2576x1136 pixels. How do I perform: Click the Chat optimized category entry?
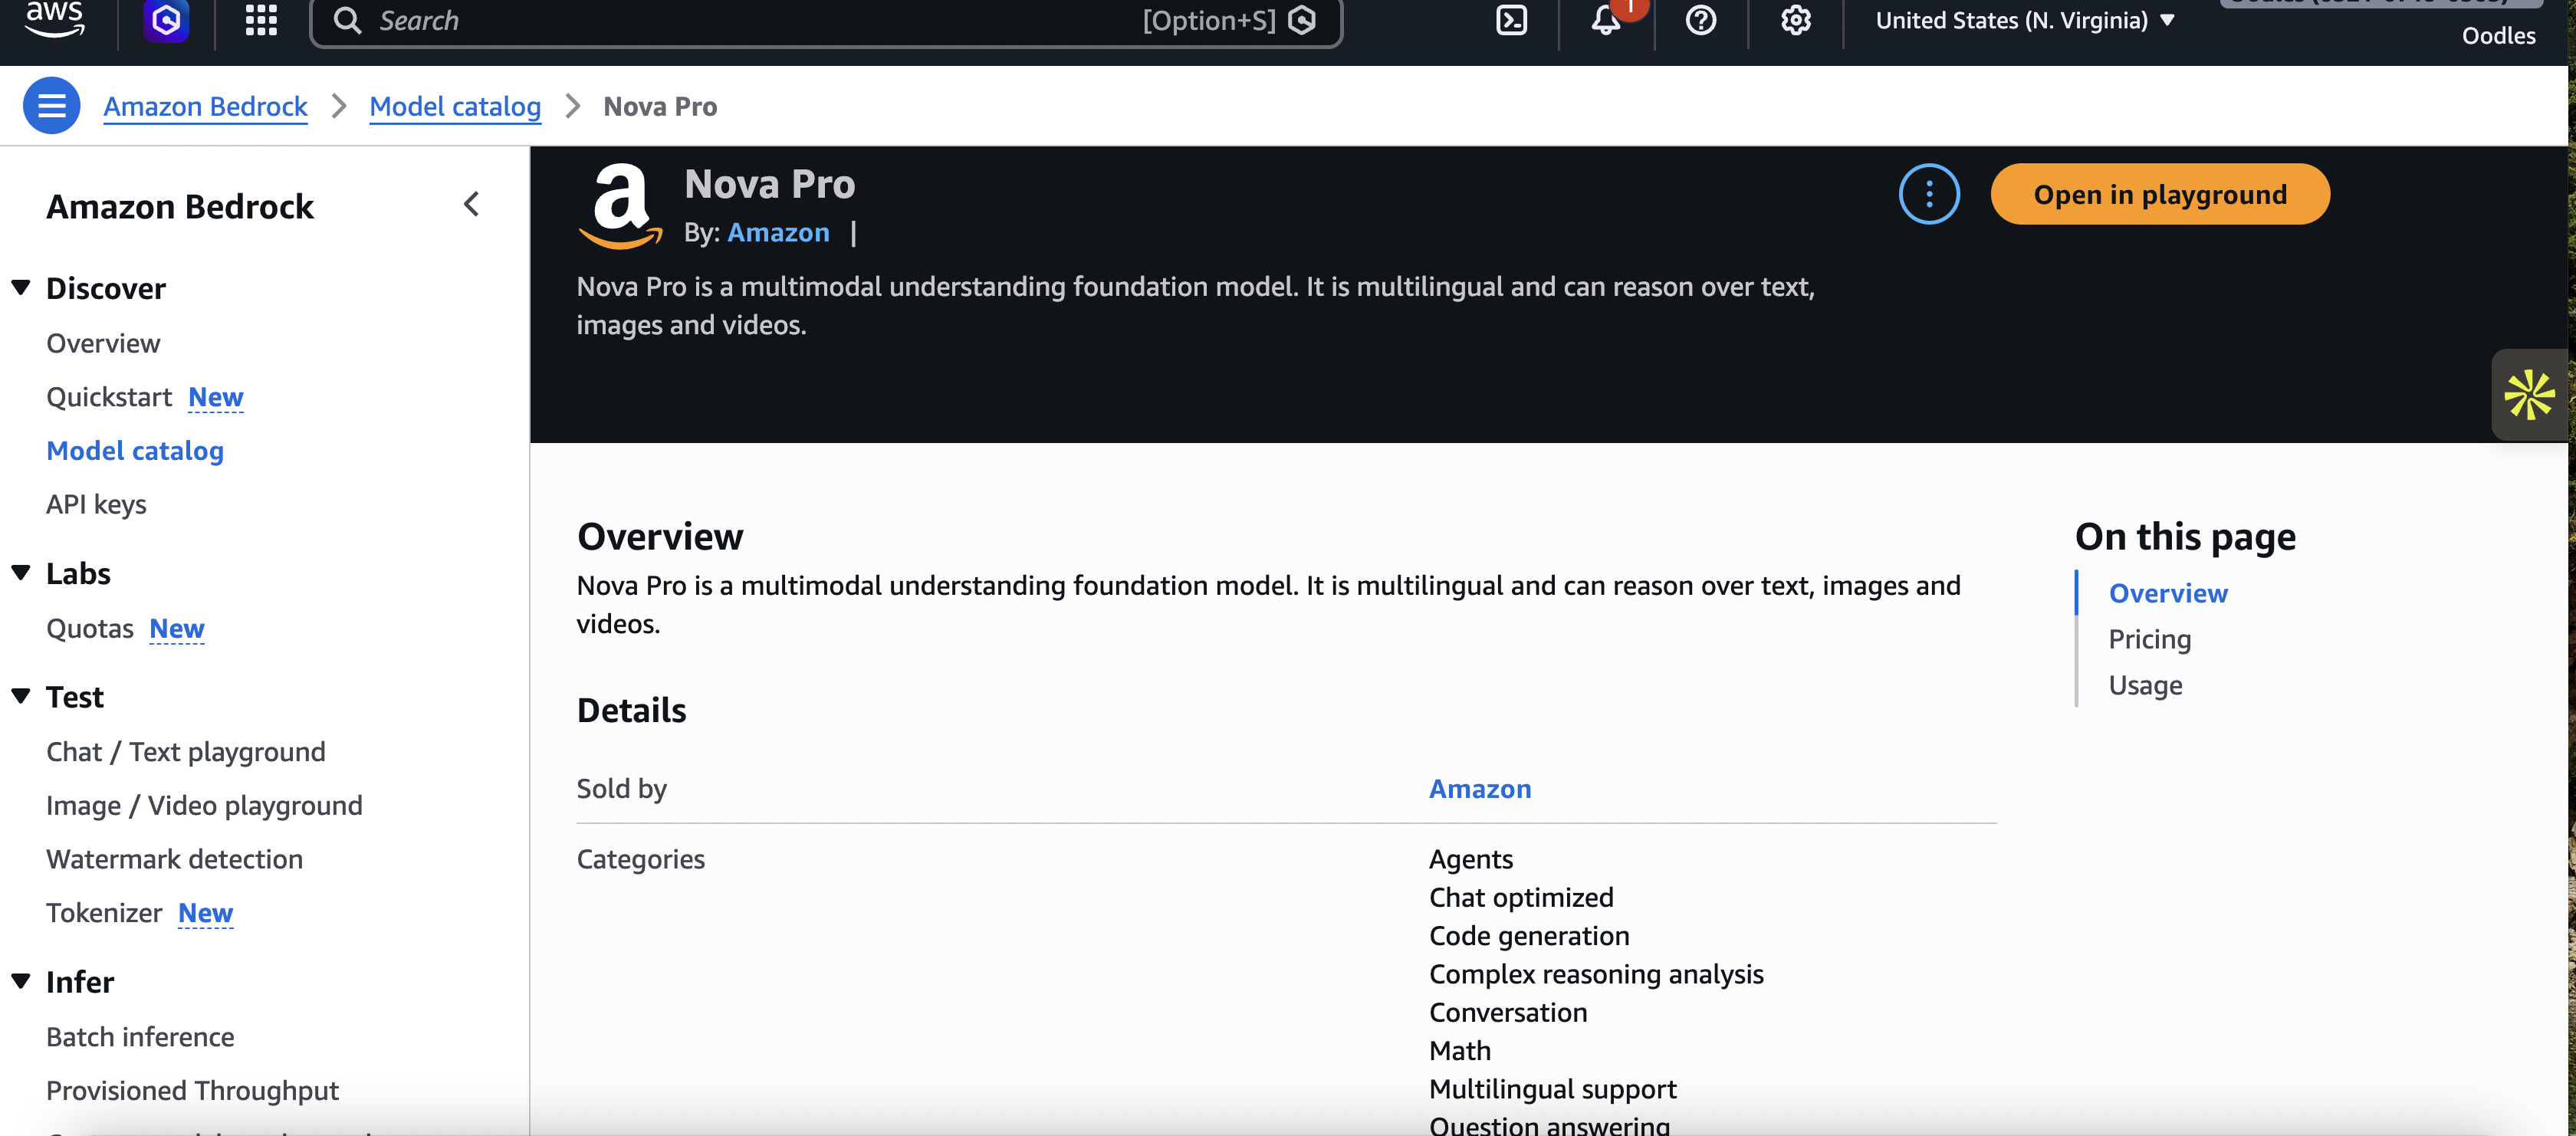[1521, 897]
